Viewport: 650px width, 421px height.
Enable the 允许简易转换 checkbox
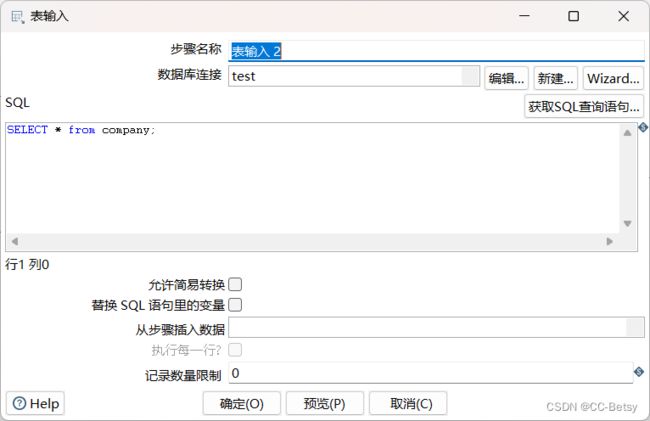pyautogui.click(x=235, y=285)
